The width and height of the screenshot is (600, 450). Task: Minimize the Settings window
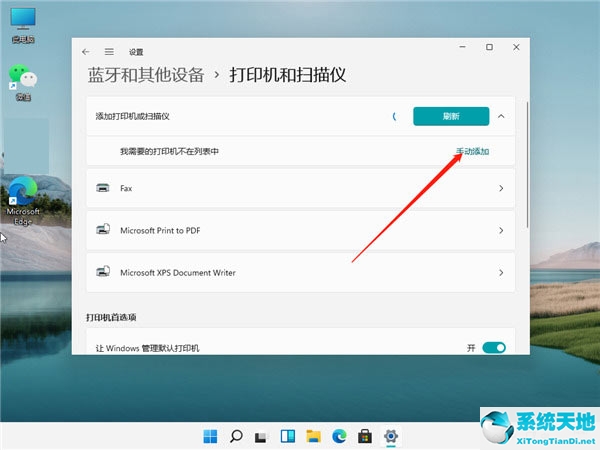click(x=462, y=47)
